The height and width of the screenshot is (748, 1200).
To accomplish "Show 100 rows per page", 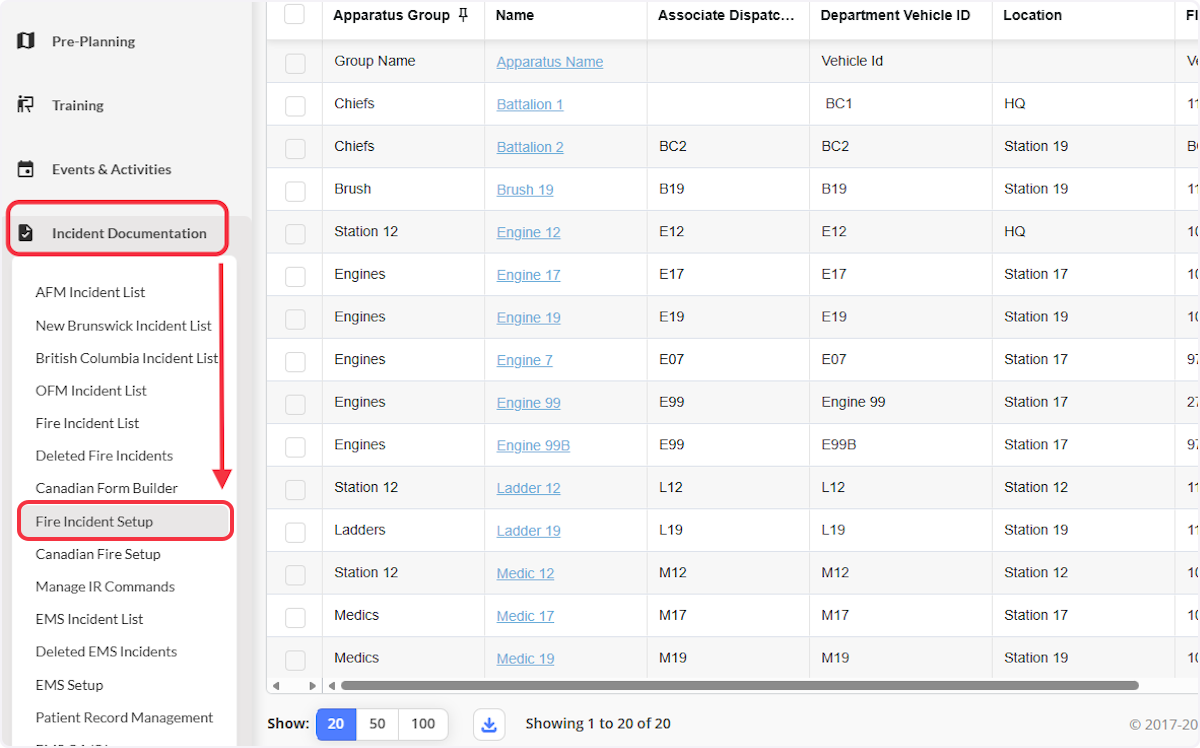I will [x=423, y=724].
